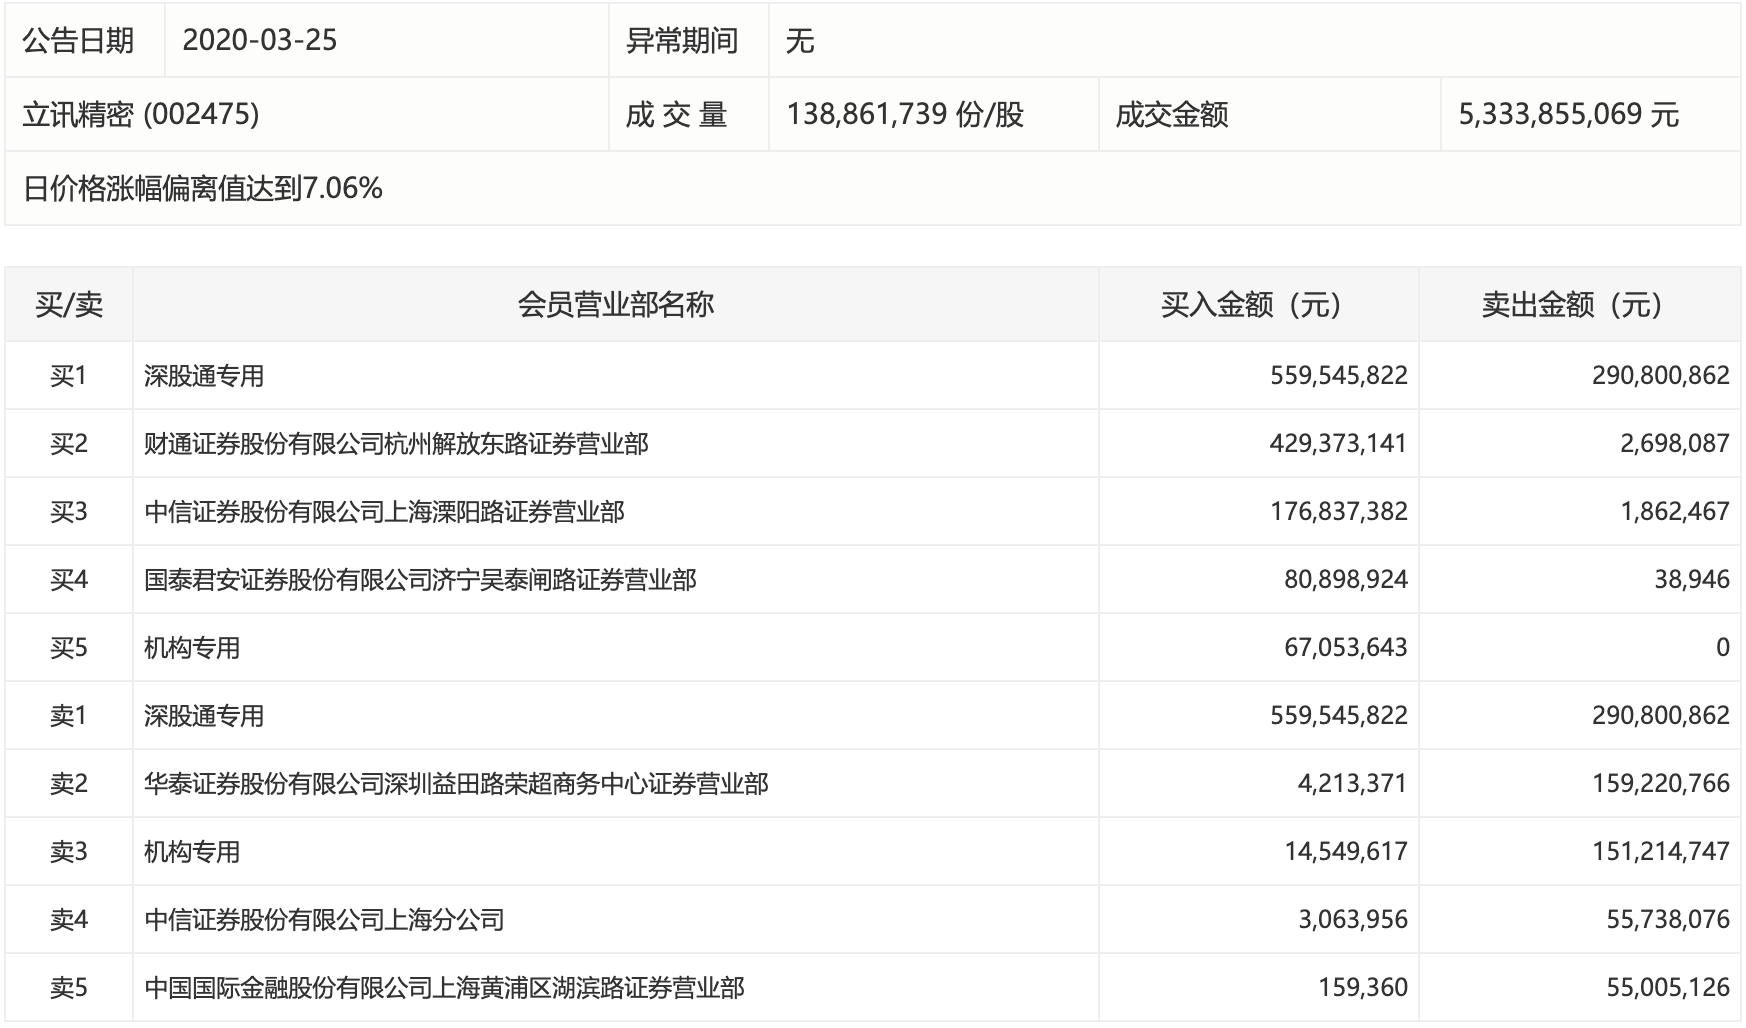Click the 卖4 rank cell
The width and height of the screenshot is (1746, 1028).
click(69, 920)
